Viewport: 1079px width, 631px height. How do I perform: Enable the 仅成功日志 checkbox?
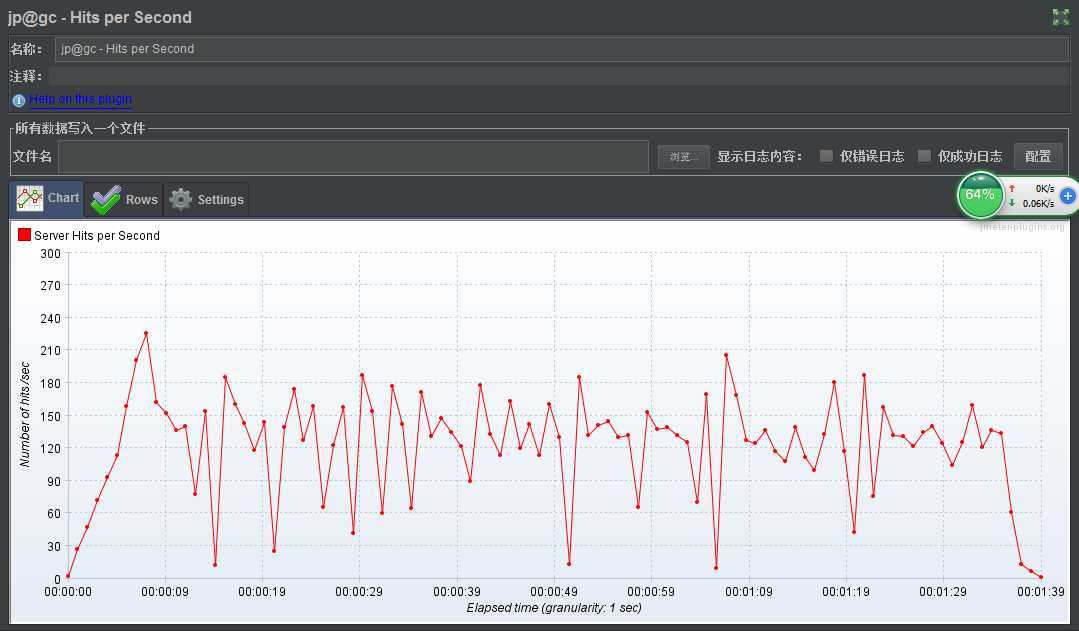[x=924, y=156]
